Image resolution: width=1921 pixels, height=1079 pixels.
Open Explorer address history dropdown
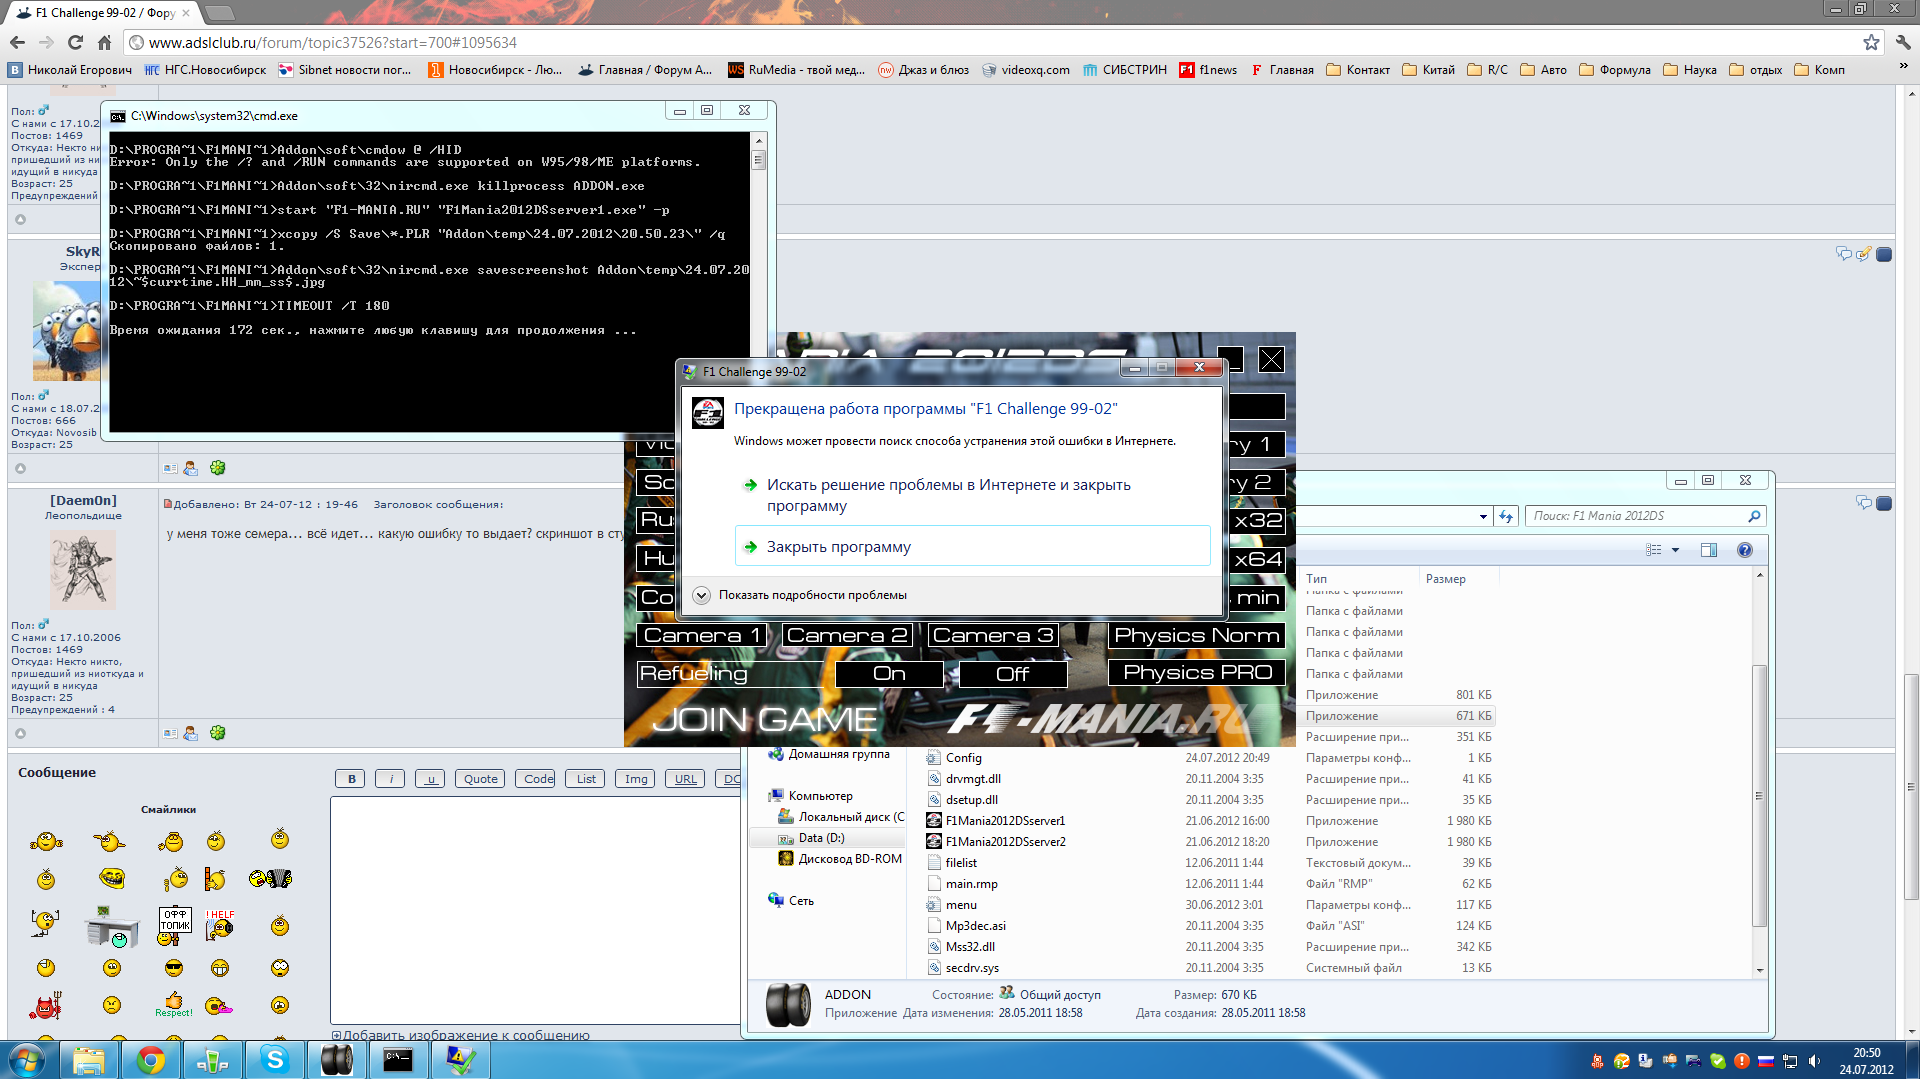point(1482,517)
